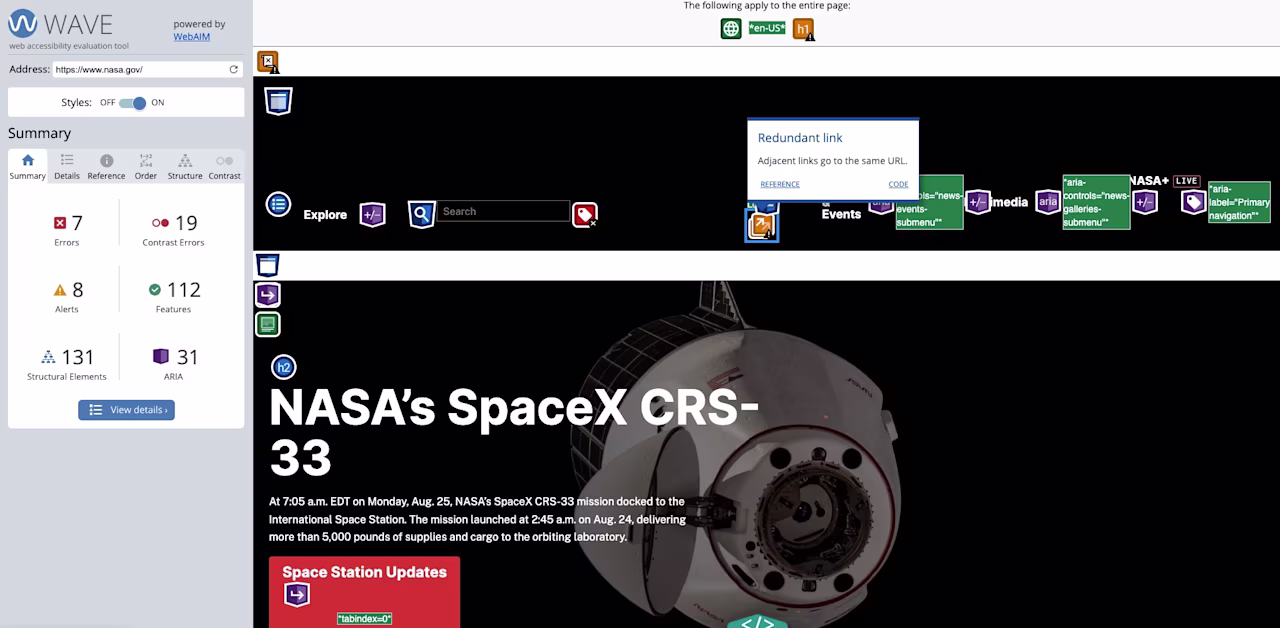Open the Explore menu in the NASA header
1280x628 pixels.
pos(325,215)
